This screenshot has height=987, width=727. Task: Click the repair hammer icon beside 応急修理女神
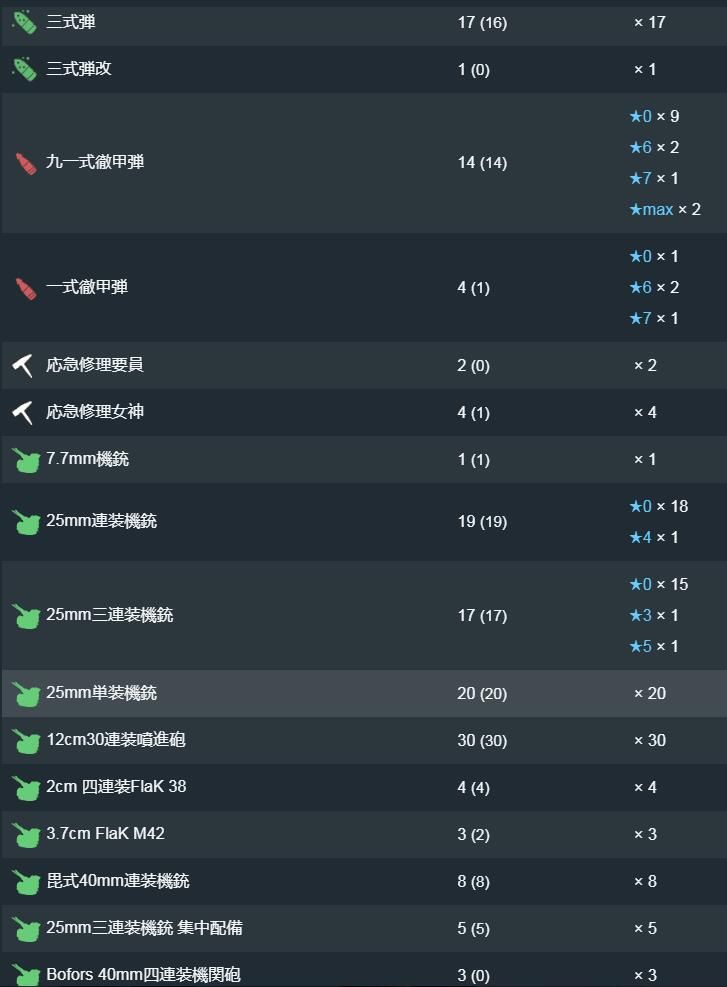[23, 412]
